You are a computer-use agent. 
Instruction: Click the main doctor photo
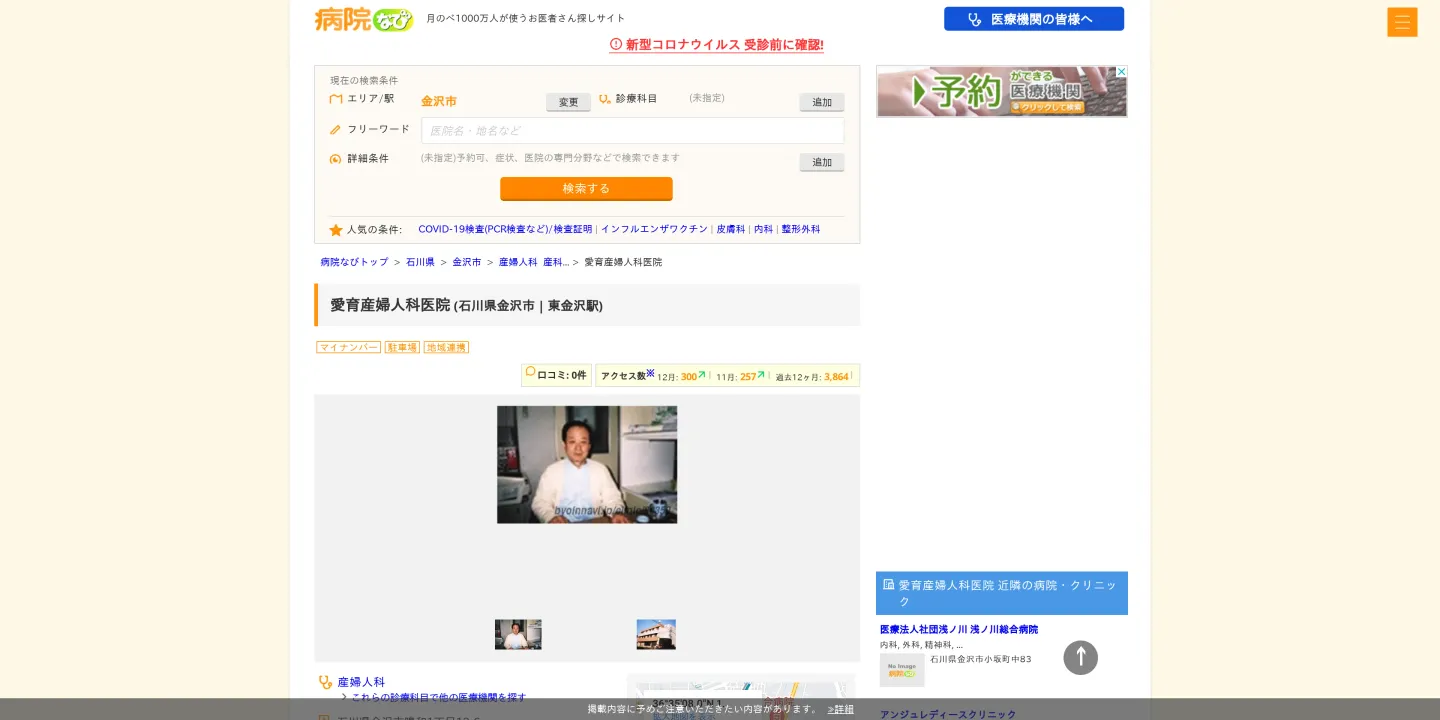pyautogui.click(x=587, y=464)
